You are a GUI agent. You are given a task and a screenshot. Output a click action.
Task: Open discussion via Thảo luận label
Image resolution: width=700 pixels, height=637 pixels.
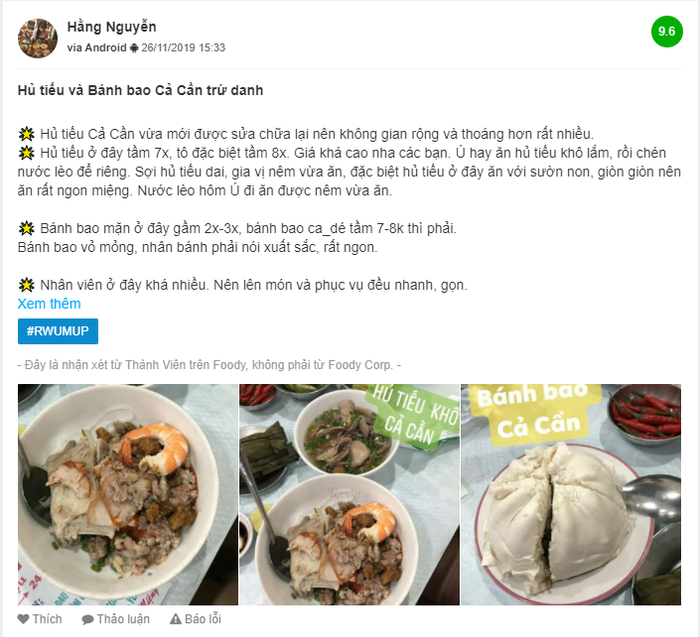(123, 619)
